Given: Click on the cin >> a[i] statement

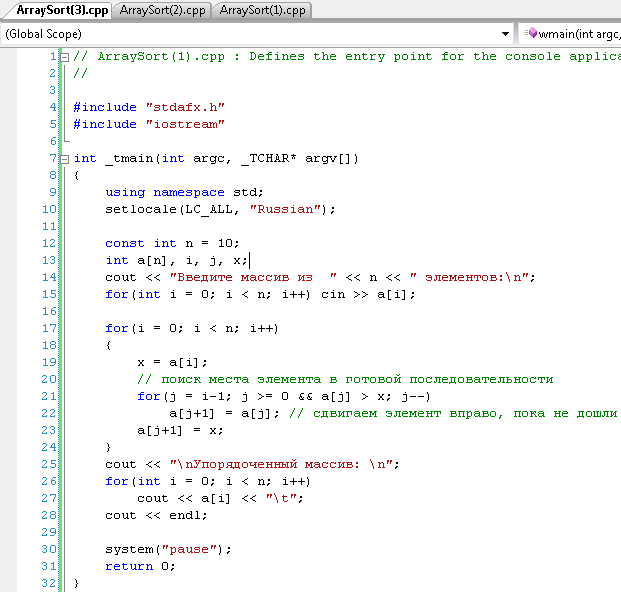Looking at the screenshot, I should [368, 295].
